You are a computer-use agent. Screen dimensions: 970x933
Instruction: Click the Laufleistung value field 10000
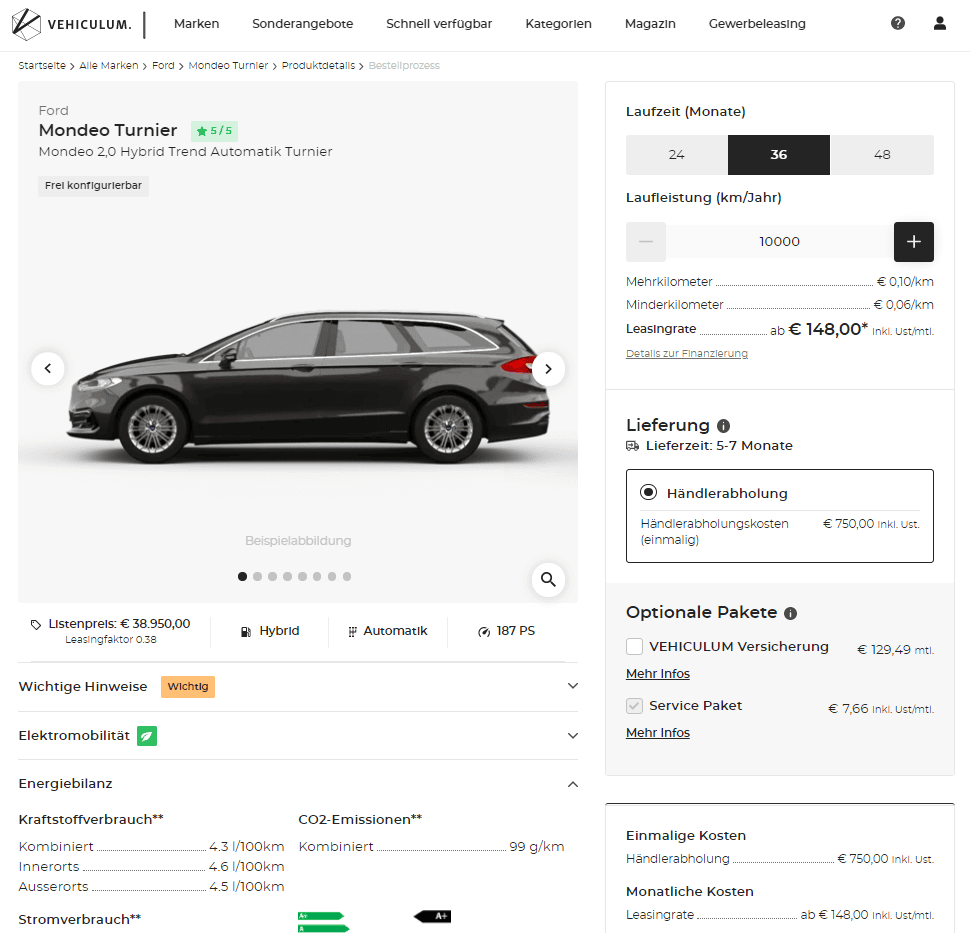(779, 242)
